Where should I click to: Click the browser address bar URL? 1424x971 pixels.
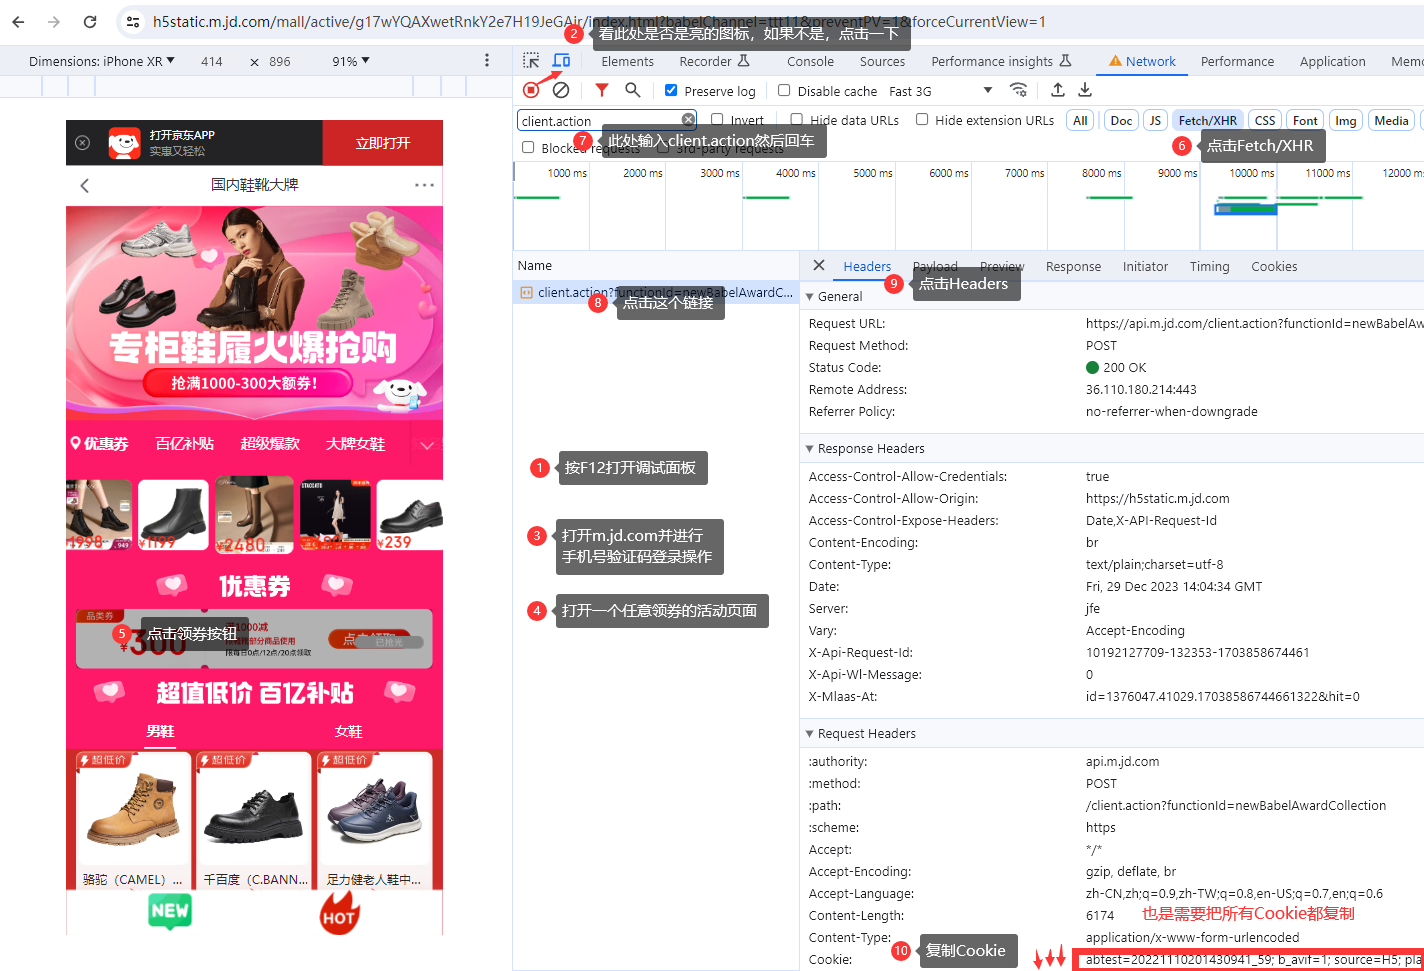pyautogui.click(x=599, y=21)
